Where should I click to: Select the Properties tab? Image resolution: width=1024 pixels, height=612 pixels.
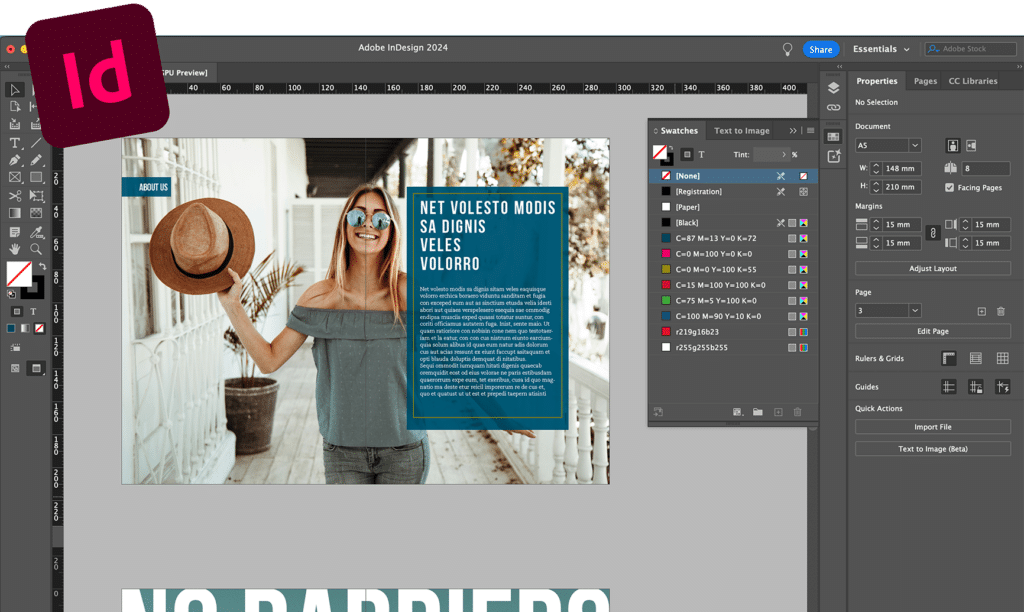(x=876, y=81)
